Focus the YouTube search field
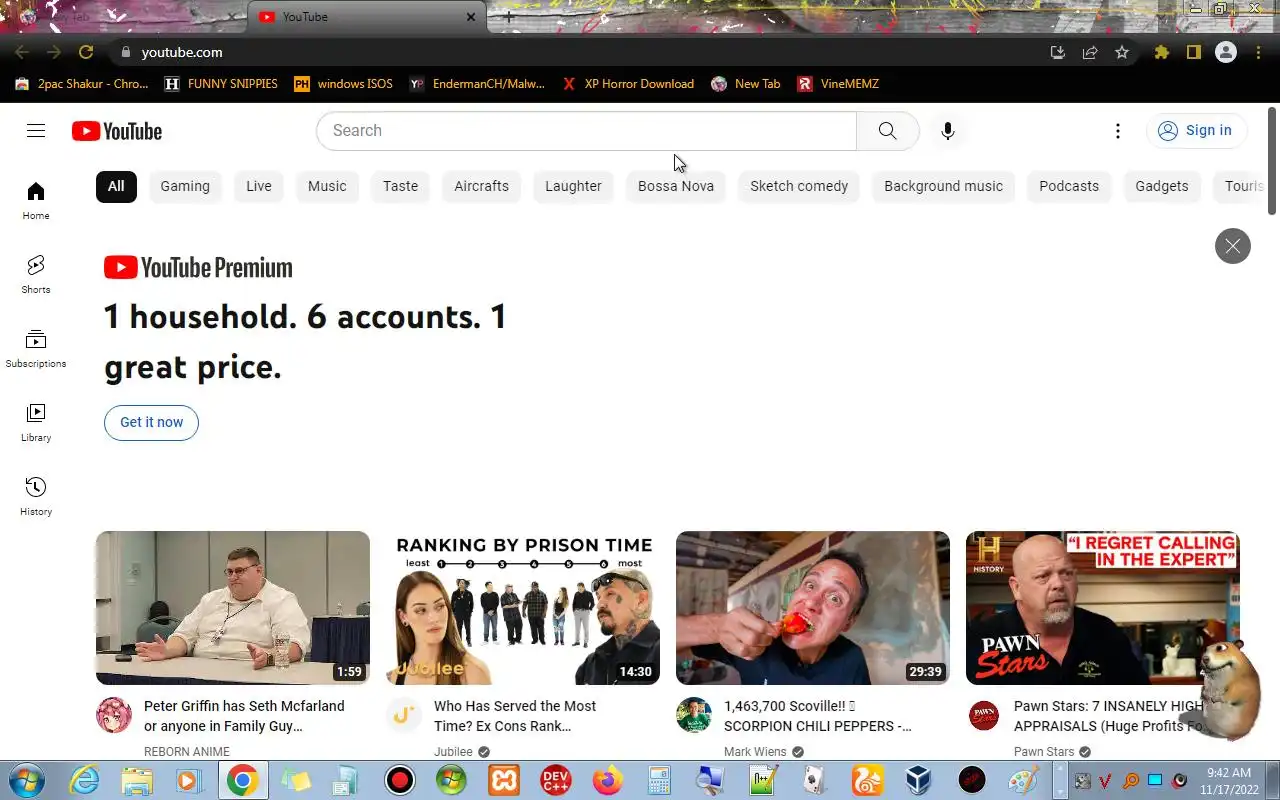Viewport: 1280px width, 800px height. [587, 131]
